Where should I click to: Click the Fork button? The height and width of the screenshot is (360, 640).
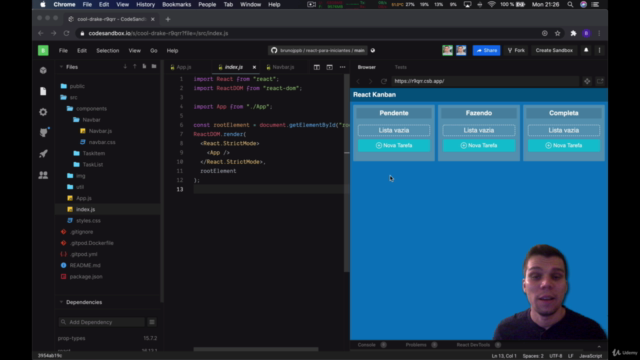tap(516, 50)
